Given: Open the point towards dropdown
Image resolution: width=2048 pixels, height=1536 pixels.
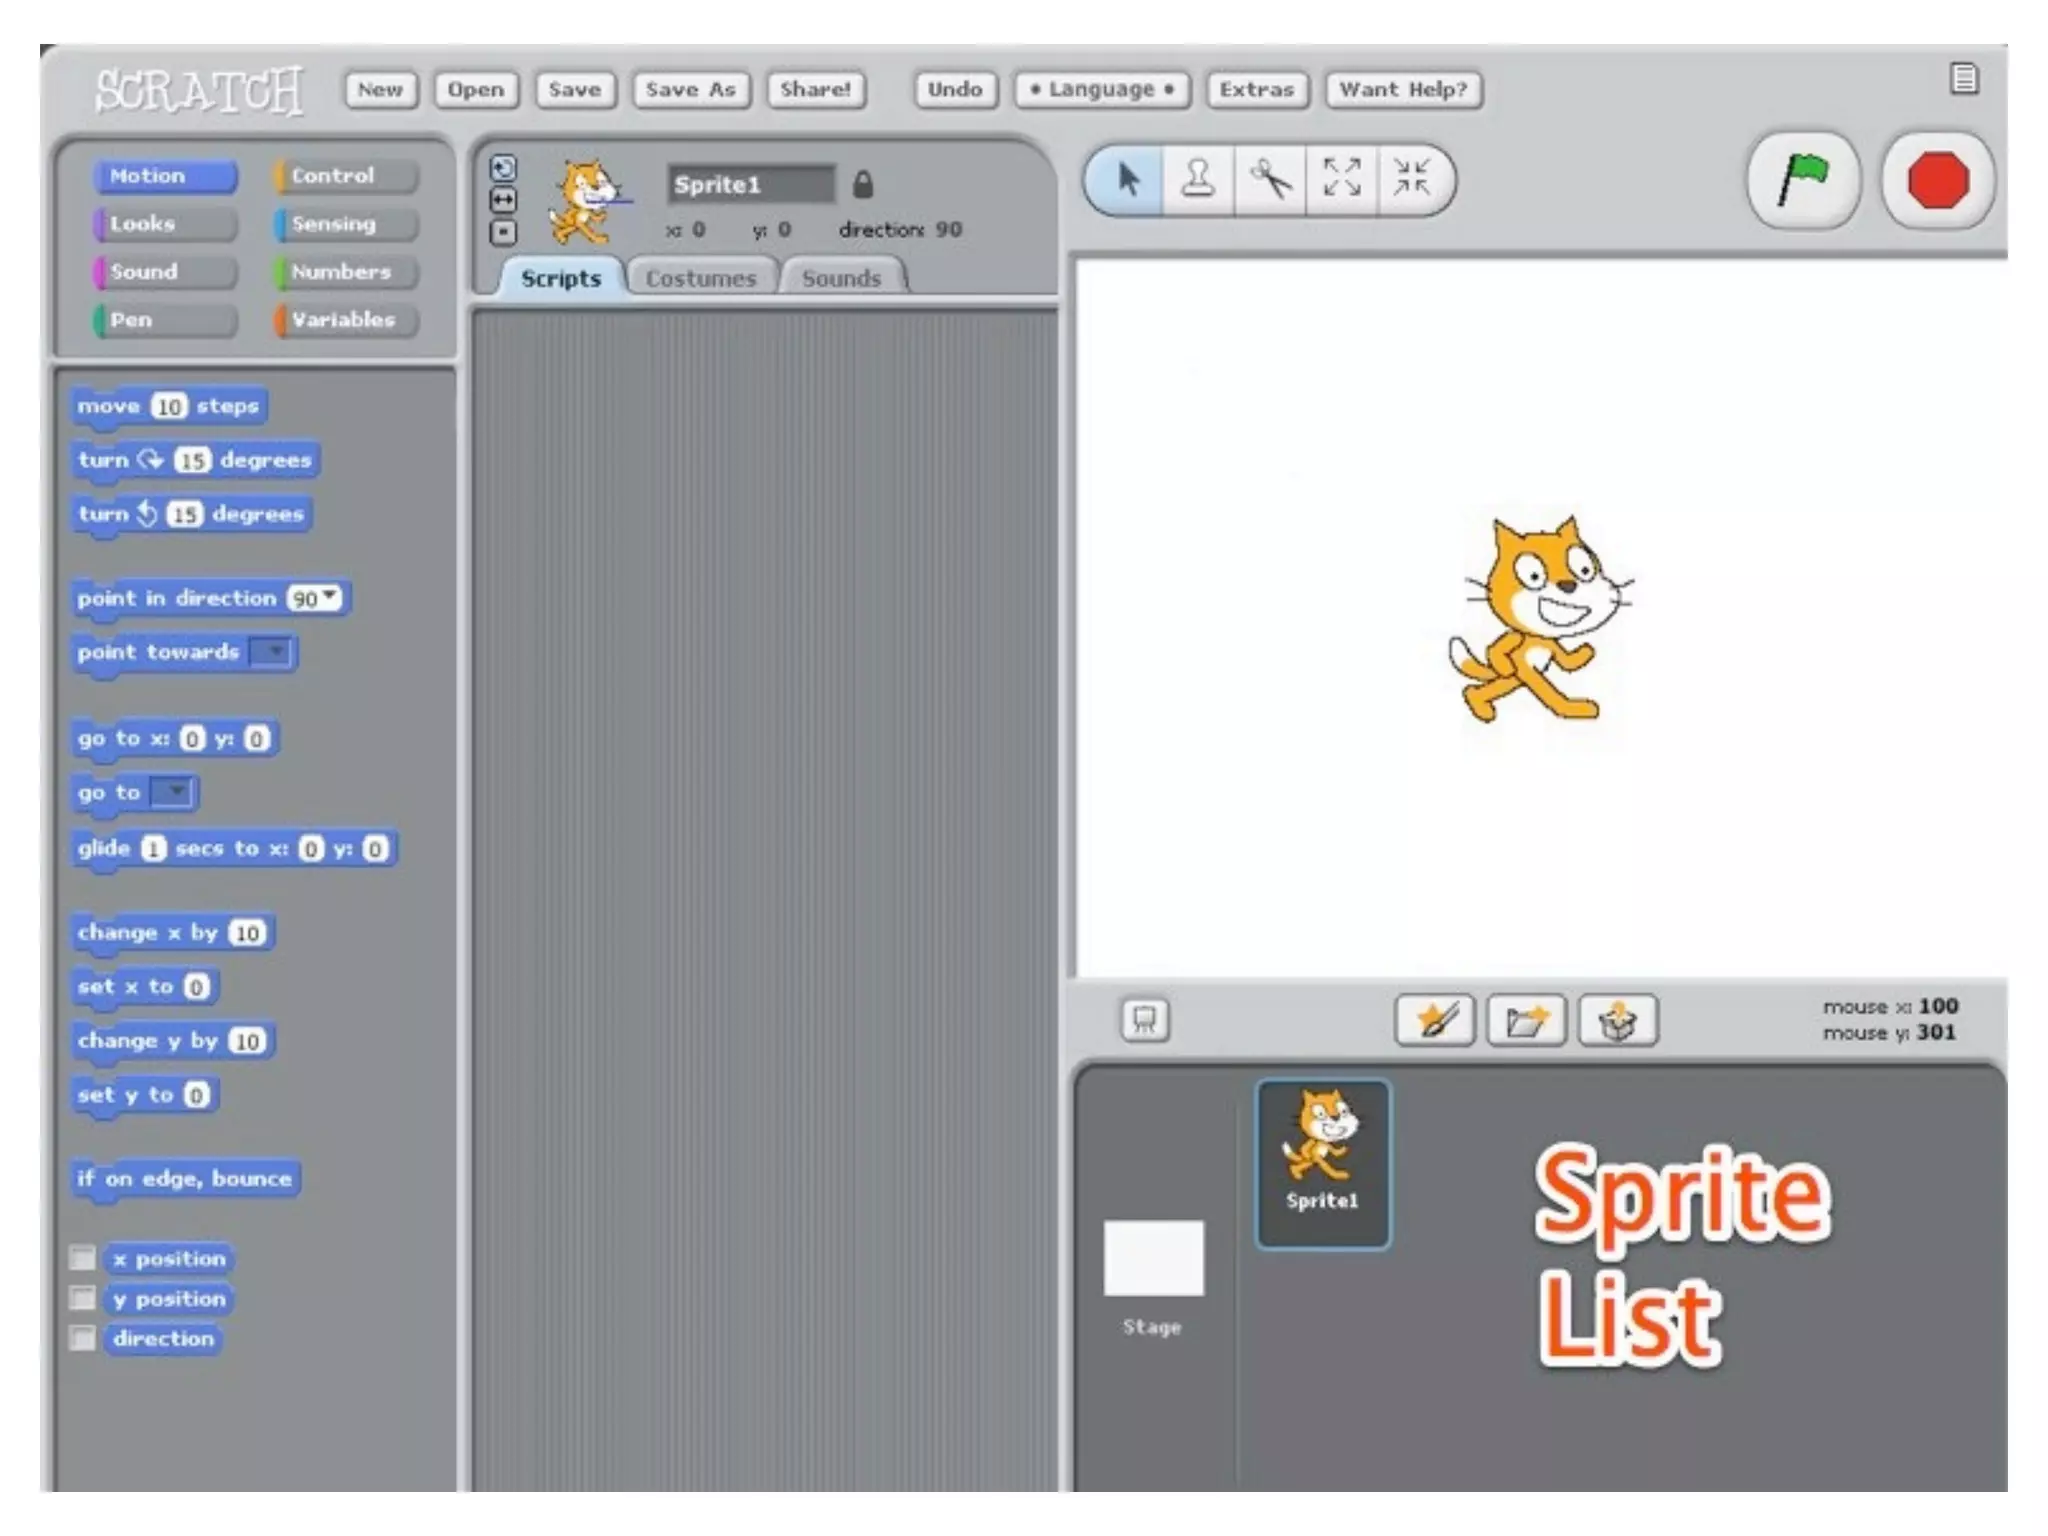Looking at the screenshot, I should 271,652.
